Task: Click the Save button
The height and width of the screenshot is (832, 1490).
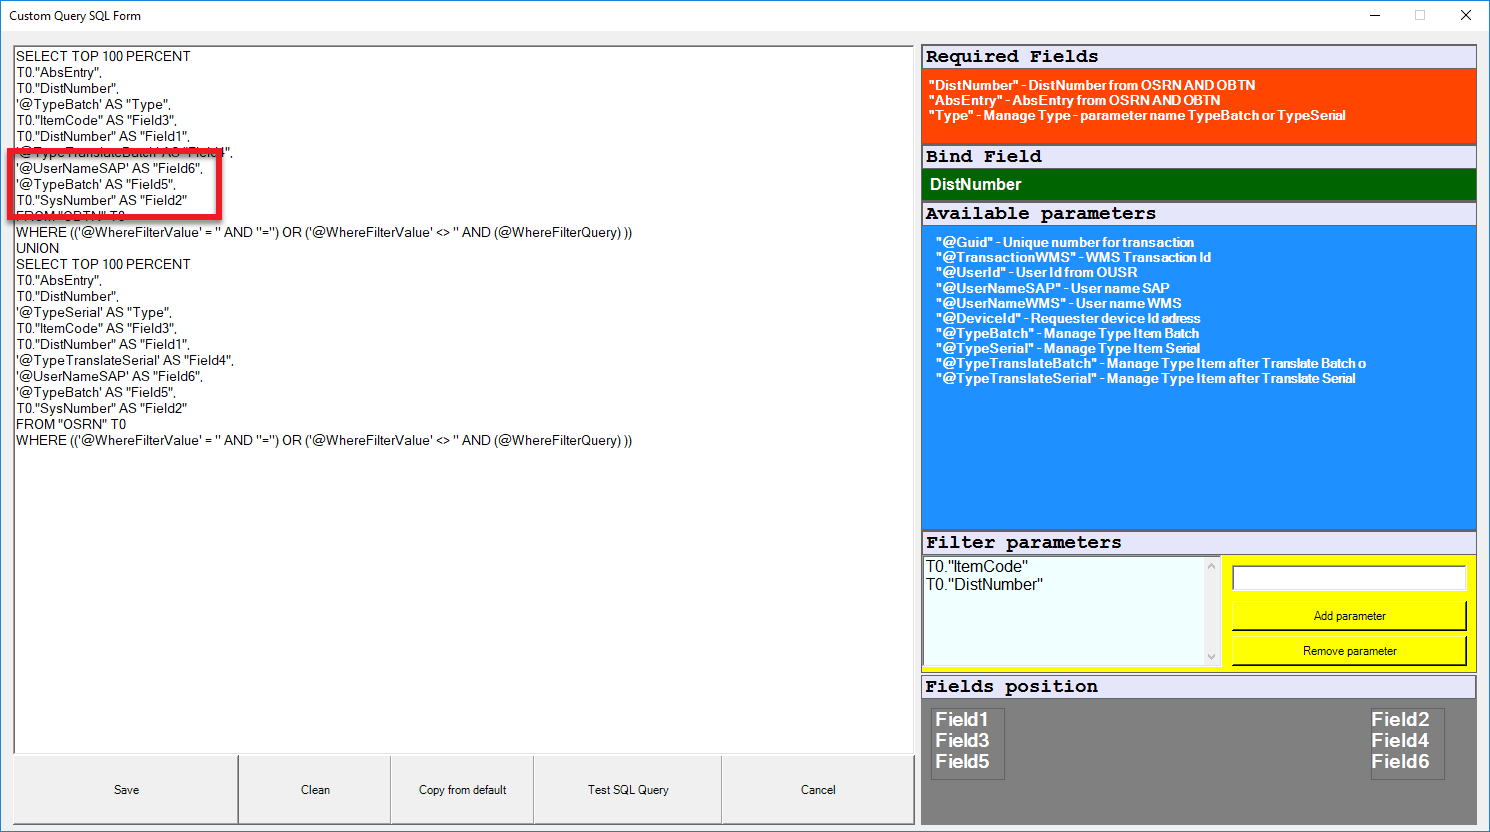Action: (x=126, y=789)
